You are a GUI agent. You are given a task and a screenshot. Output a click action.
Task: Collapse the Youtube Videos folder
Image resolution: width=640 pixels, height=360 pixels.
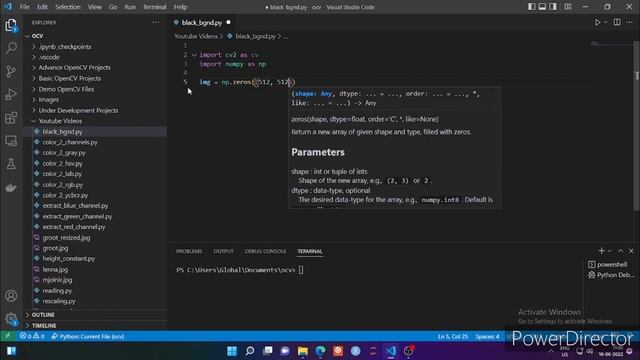point(60,121)
